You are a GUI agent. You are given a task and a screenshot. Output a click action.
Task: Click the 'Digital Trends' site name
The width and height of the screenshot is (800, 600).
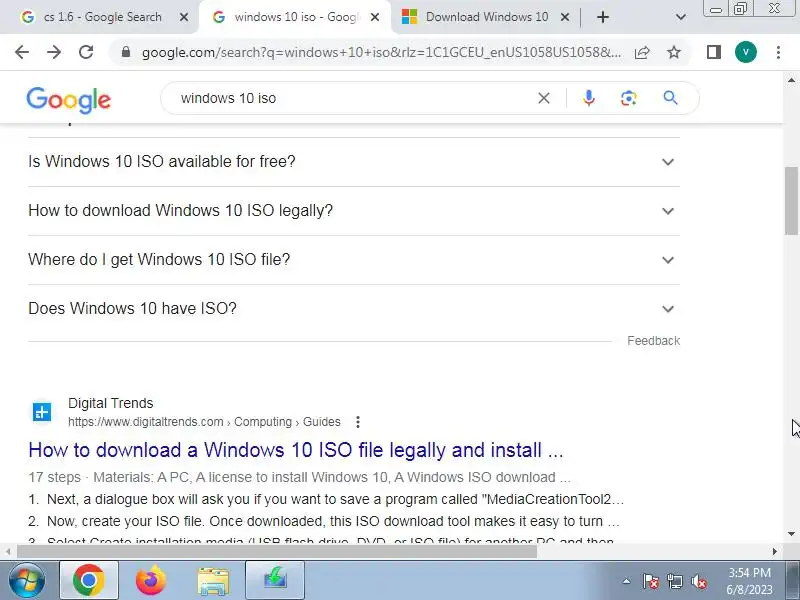[x=111, y=403]
